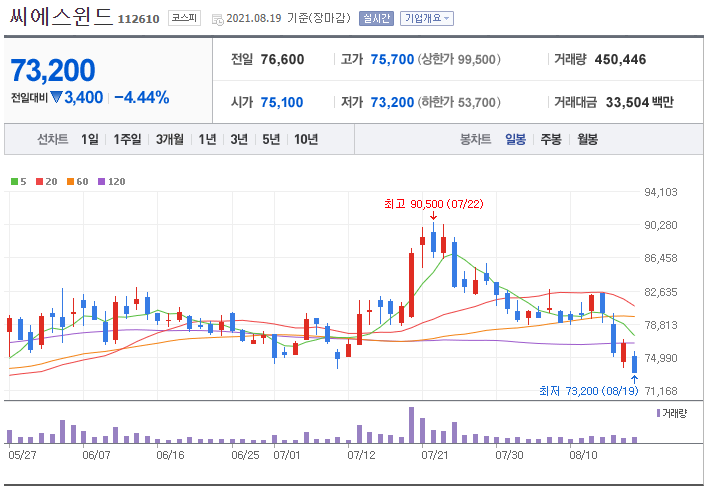The width and height of the screenshot is (704, 486).
Task: Click the calendar clock icon beside the date
Action: click(x=218, y=20)
